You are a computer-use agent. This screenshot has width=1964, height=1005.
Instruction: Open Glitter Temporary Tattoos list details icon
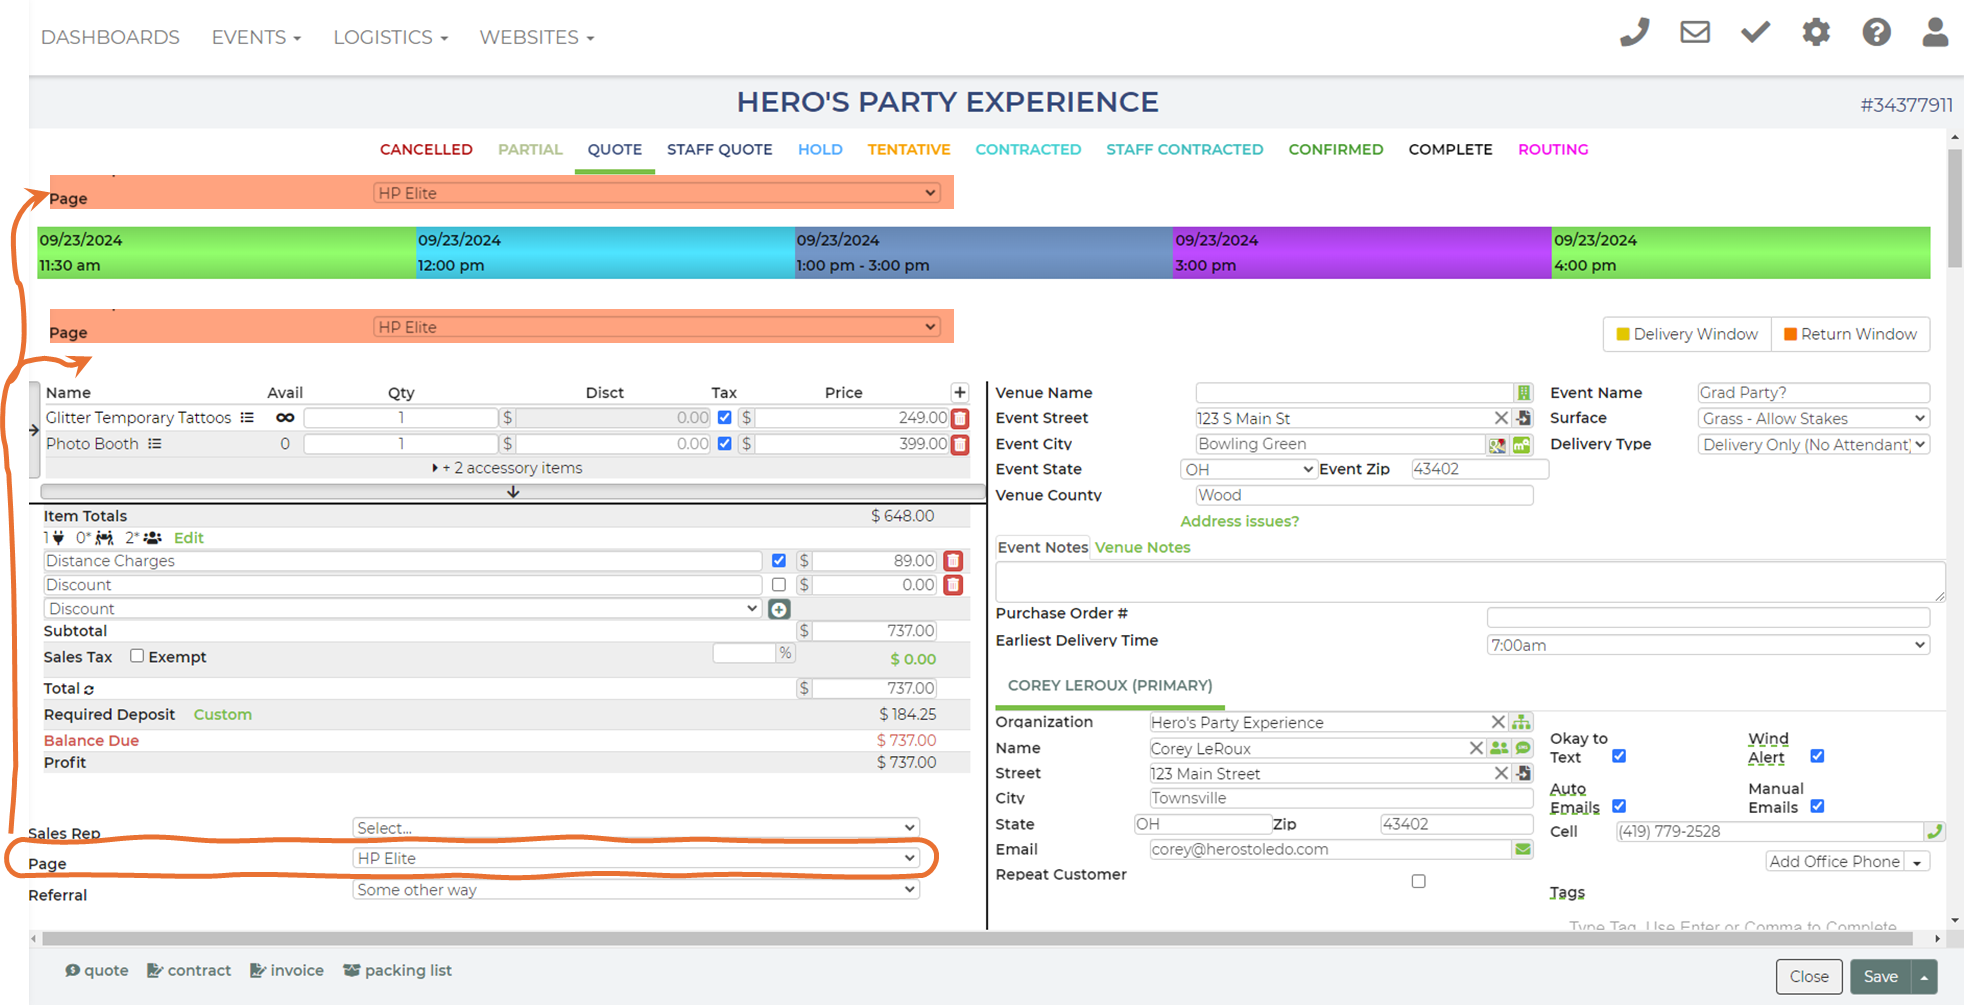coord(247,418)
